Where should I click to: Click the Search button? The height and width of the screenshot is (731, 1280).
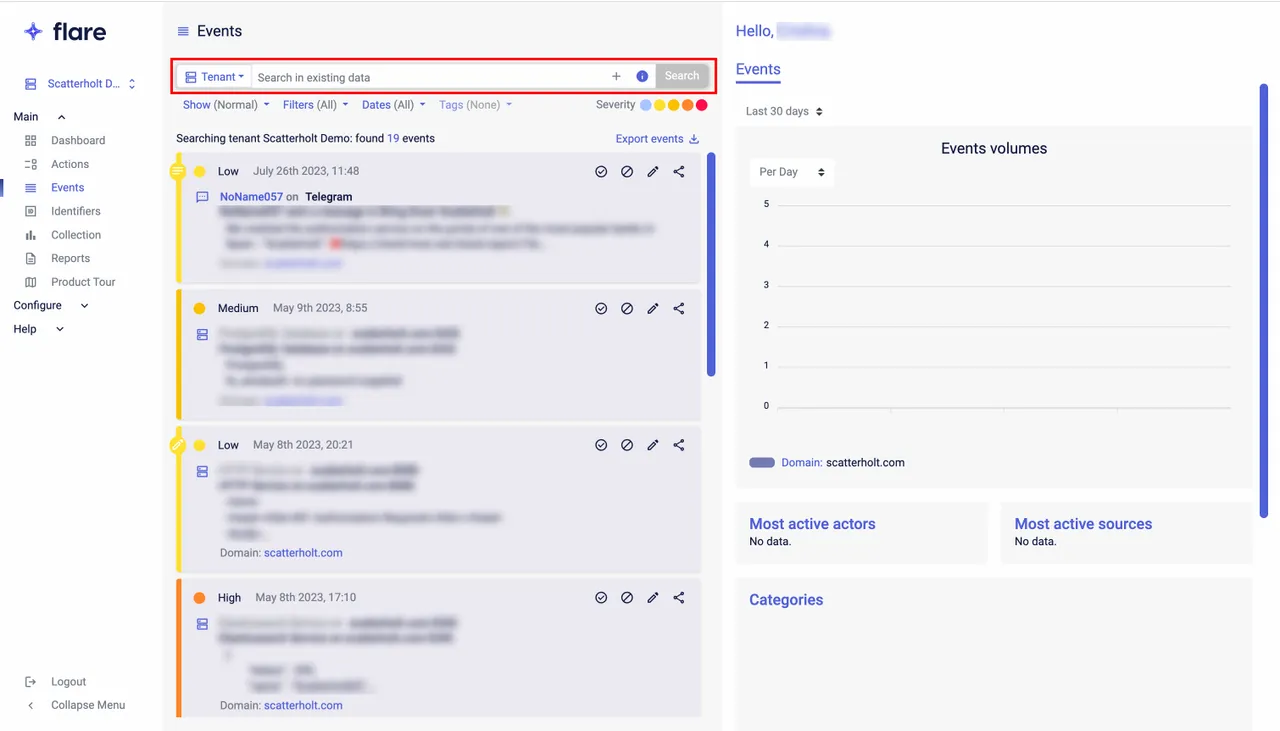point(682,75)
